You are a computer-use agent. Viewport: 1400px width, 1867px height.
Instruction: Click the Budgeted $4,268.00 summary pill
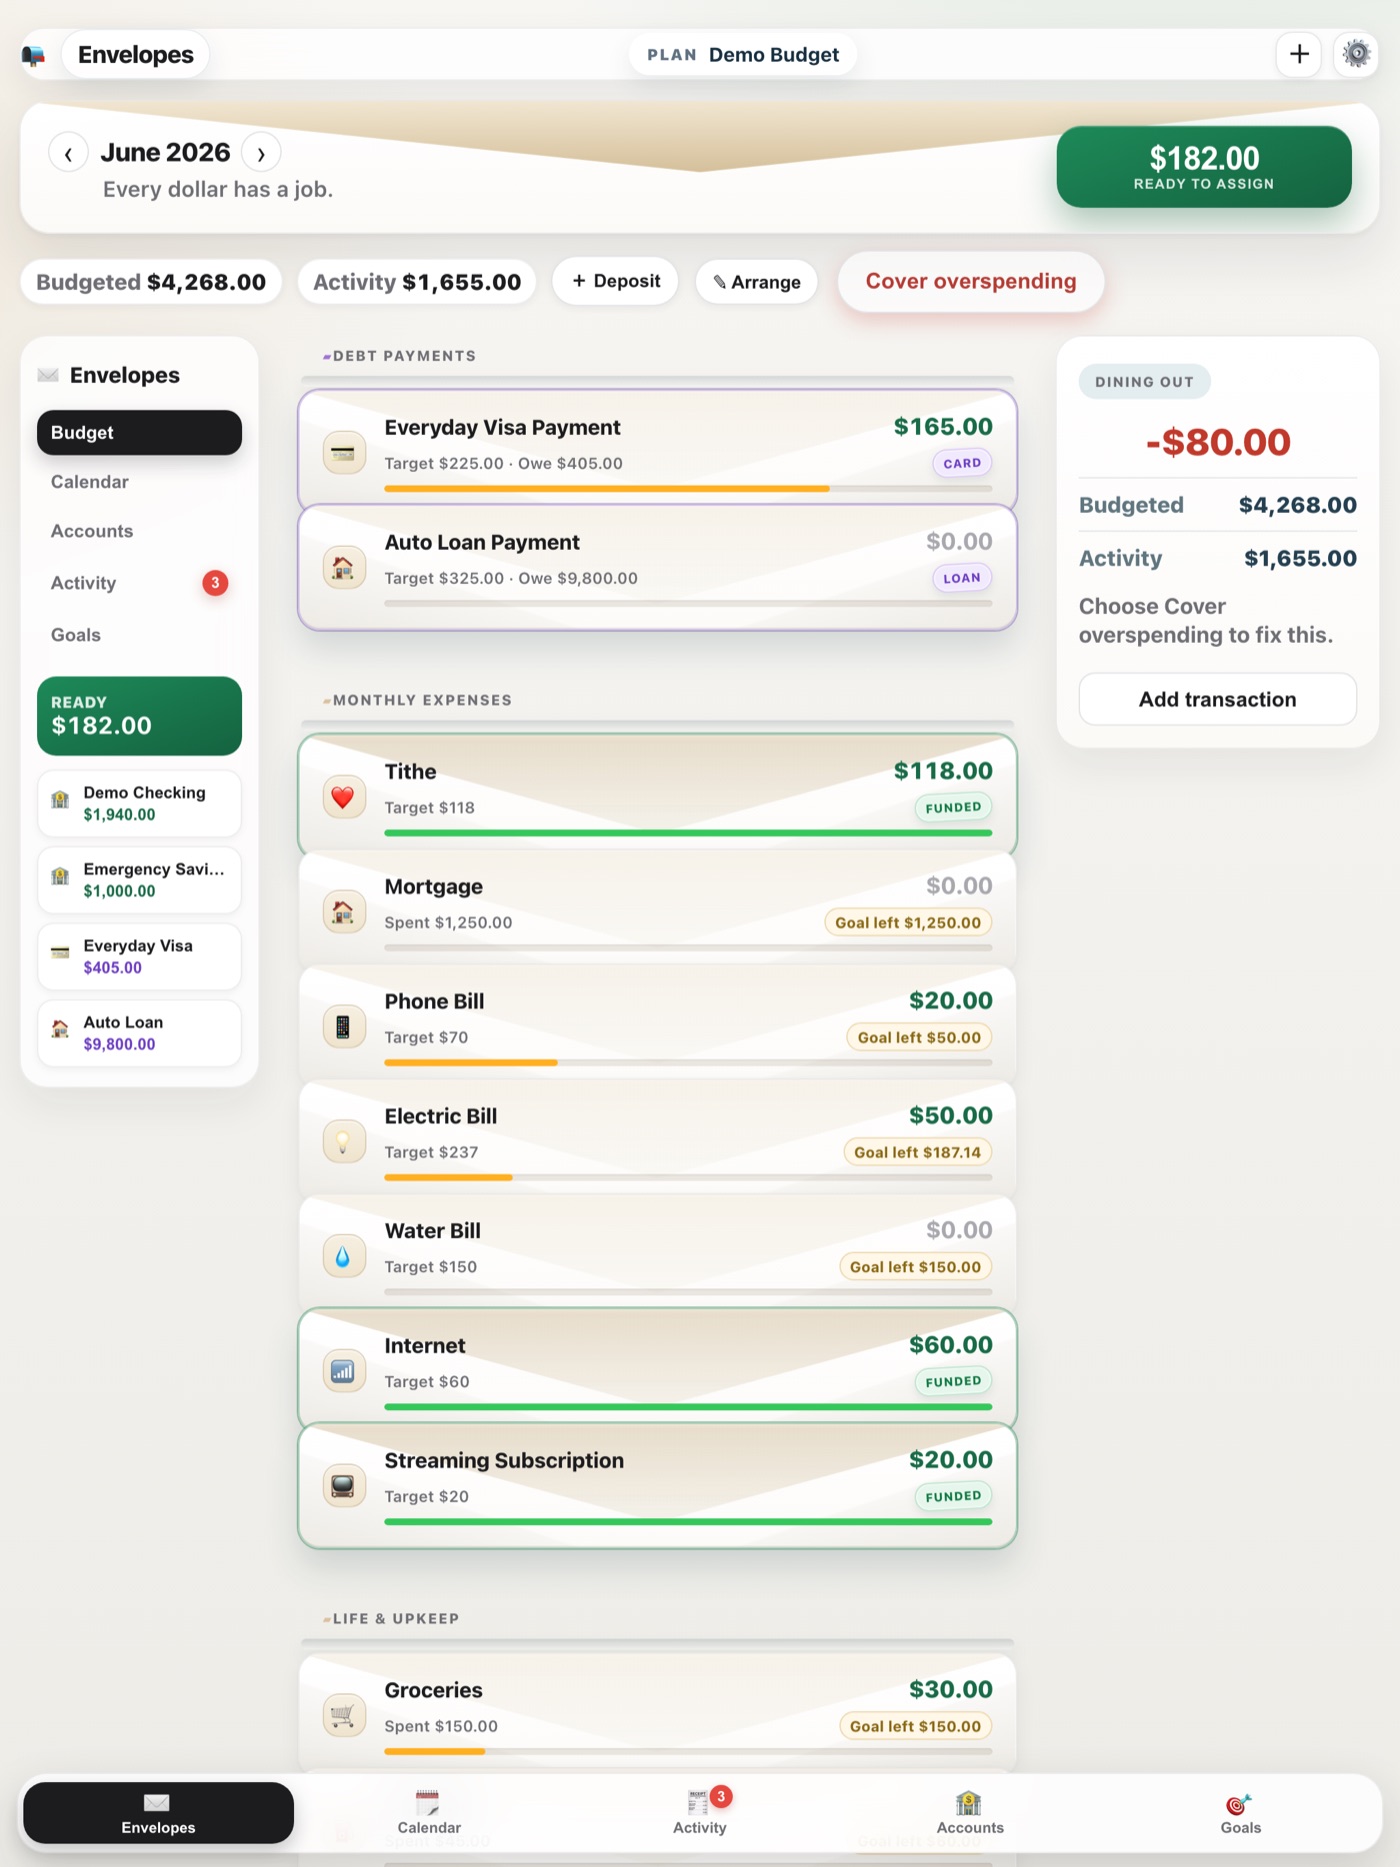tap(151, 282)
